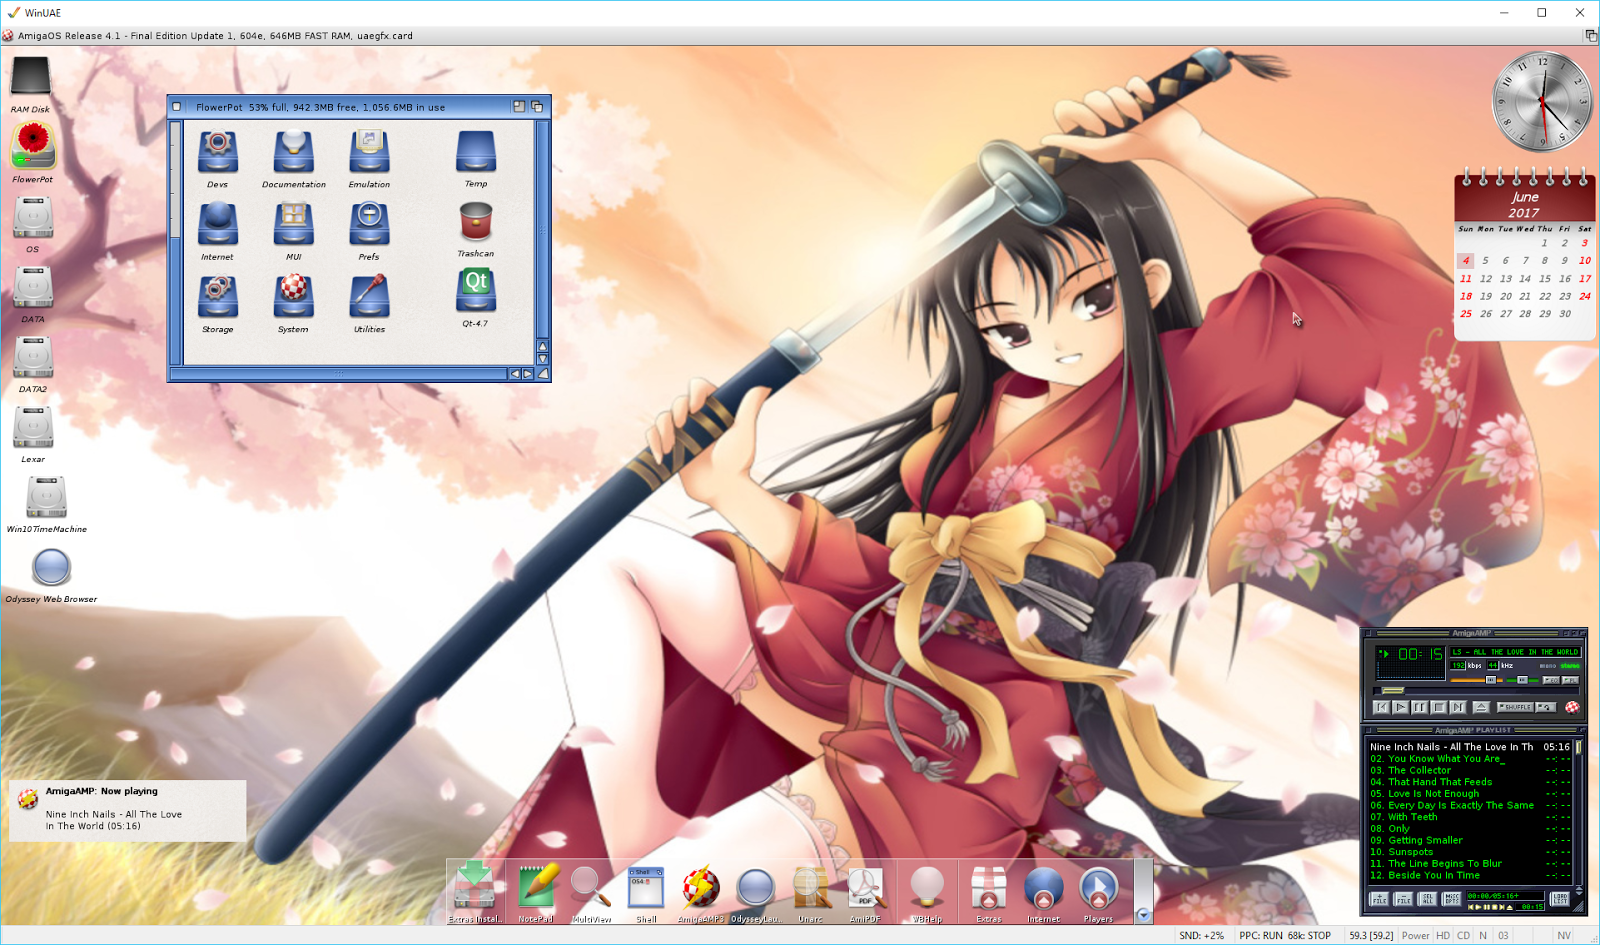Open WBHelp from the dock
The width and height of the screenshot is (1600, 945).
click(927, 891)
